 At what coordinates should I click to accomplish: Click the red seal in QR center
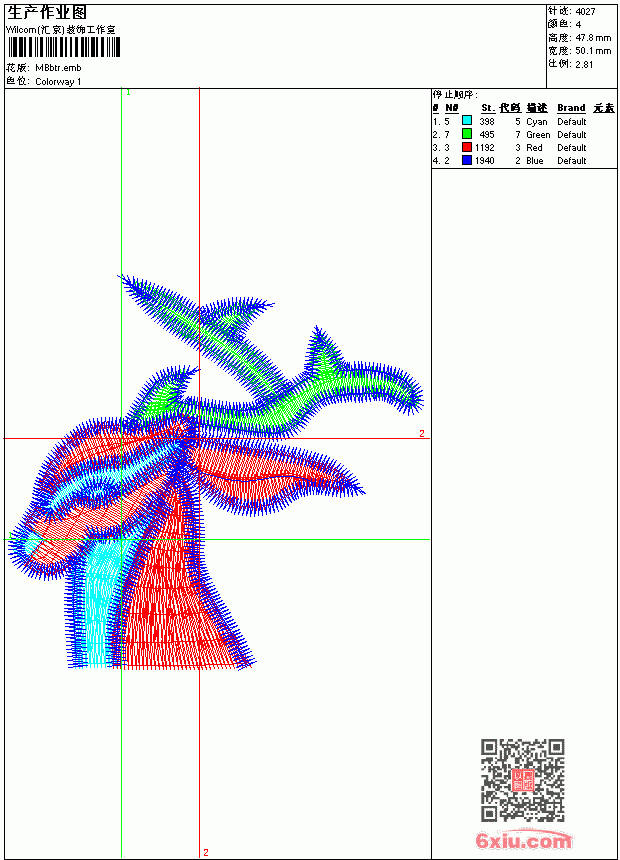(523, 780)
